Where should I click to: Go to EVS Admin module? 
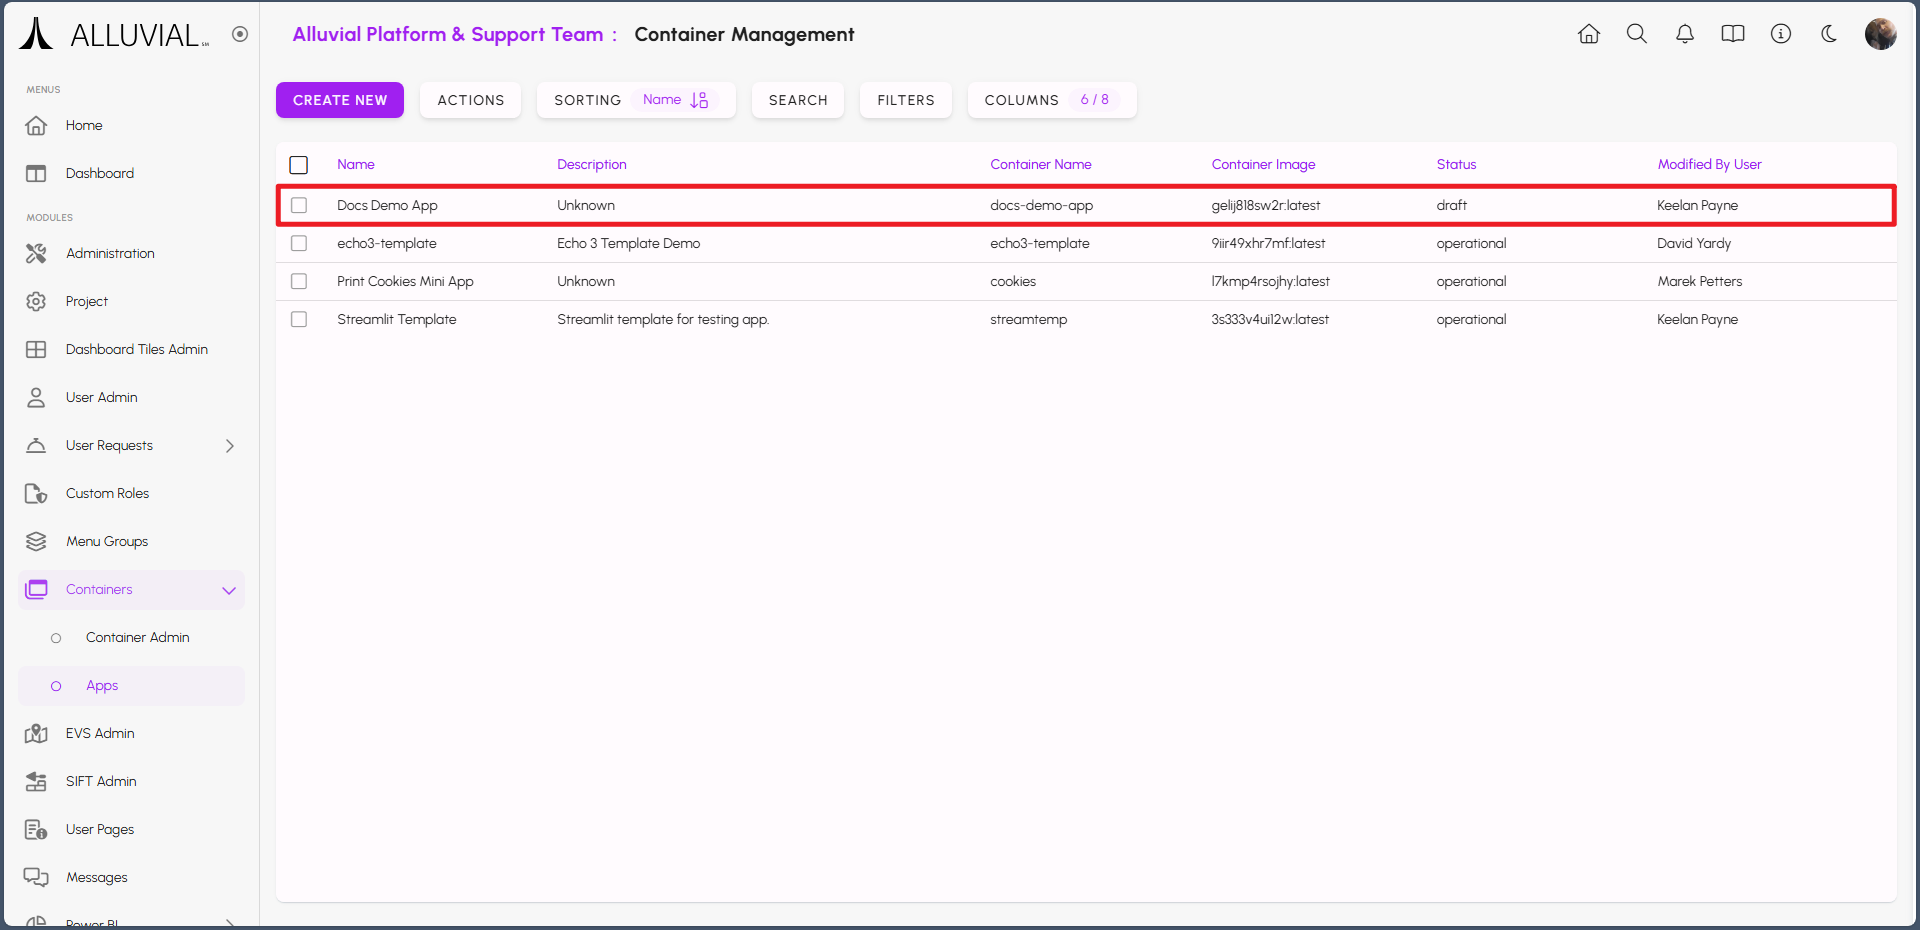click(x=100, y=734)
